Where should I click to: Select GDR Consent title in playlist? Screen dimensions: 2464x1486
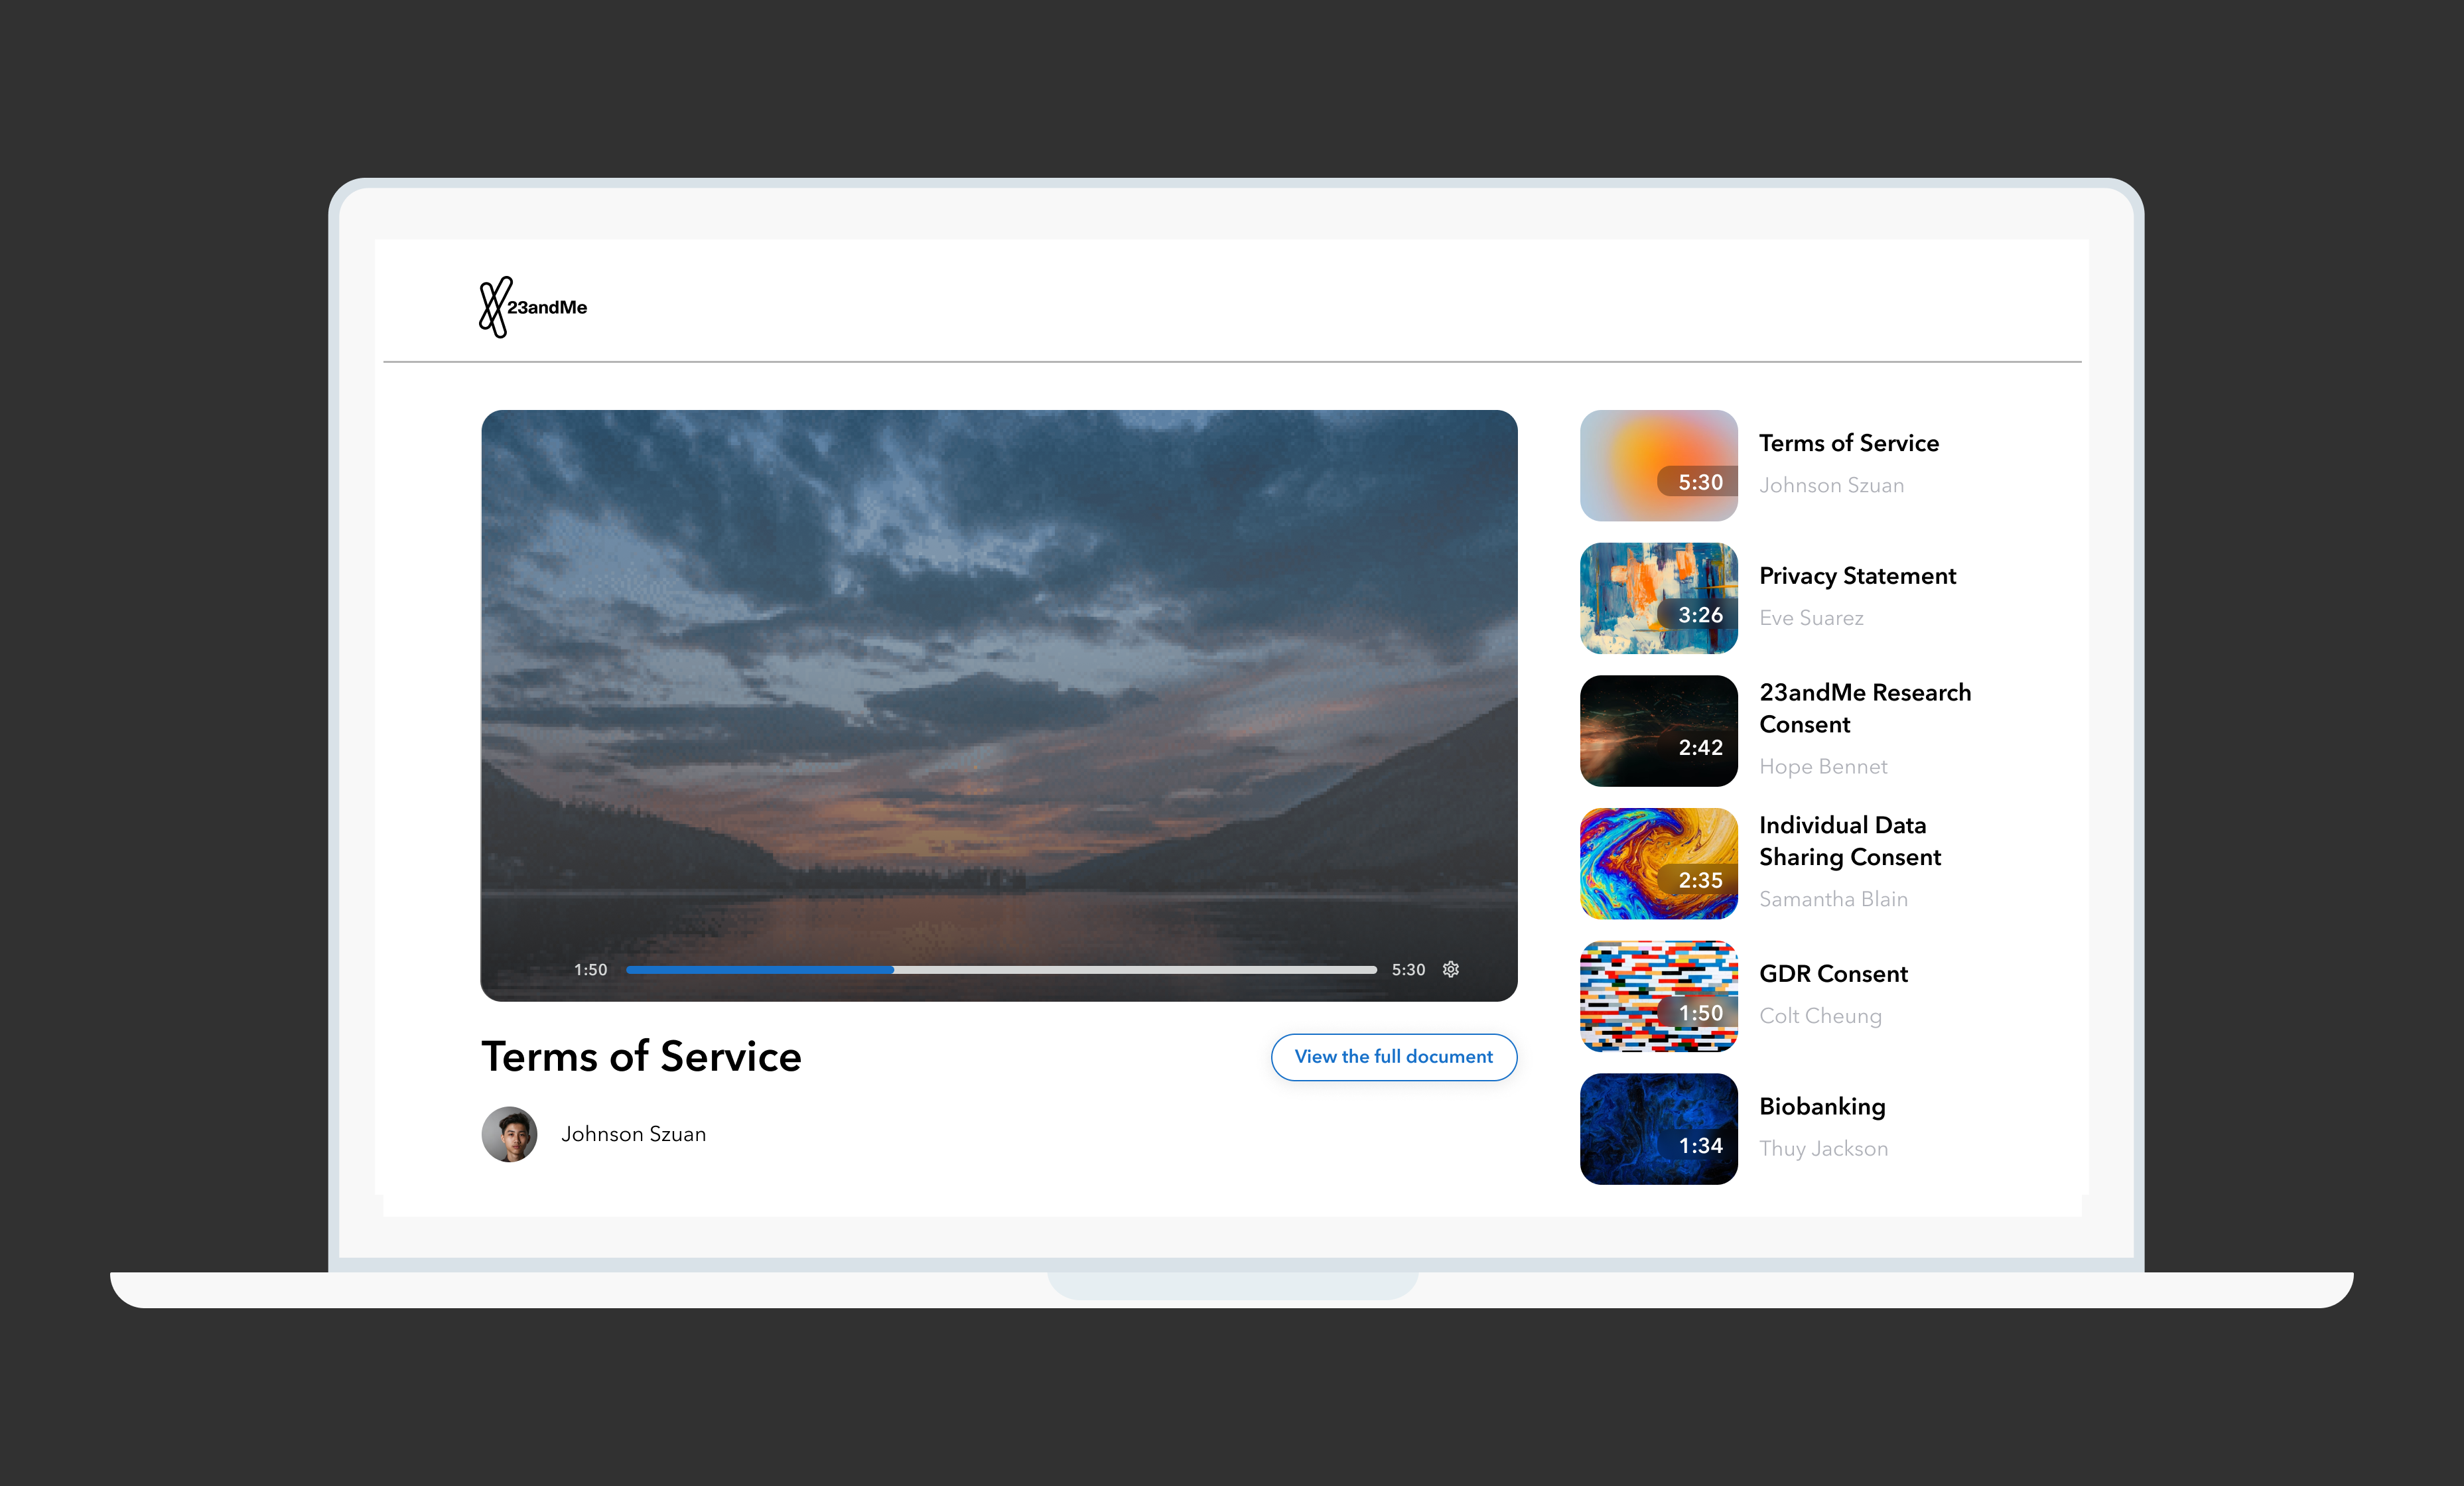point(1833,974)
